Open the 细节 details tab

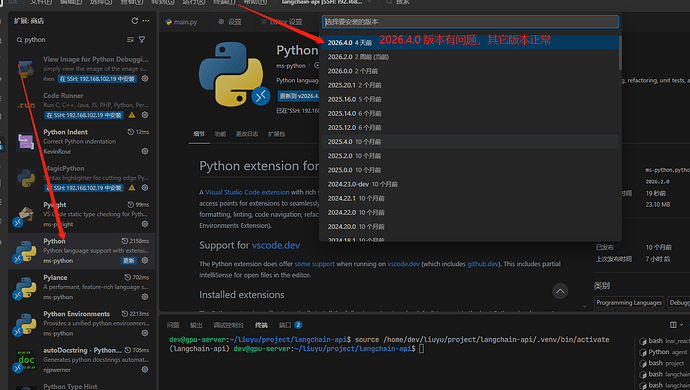199,134
